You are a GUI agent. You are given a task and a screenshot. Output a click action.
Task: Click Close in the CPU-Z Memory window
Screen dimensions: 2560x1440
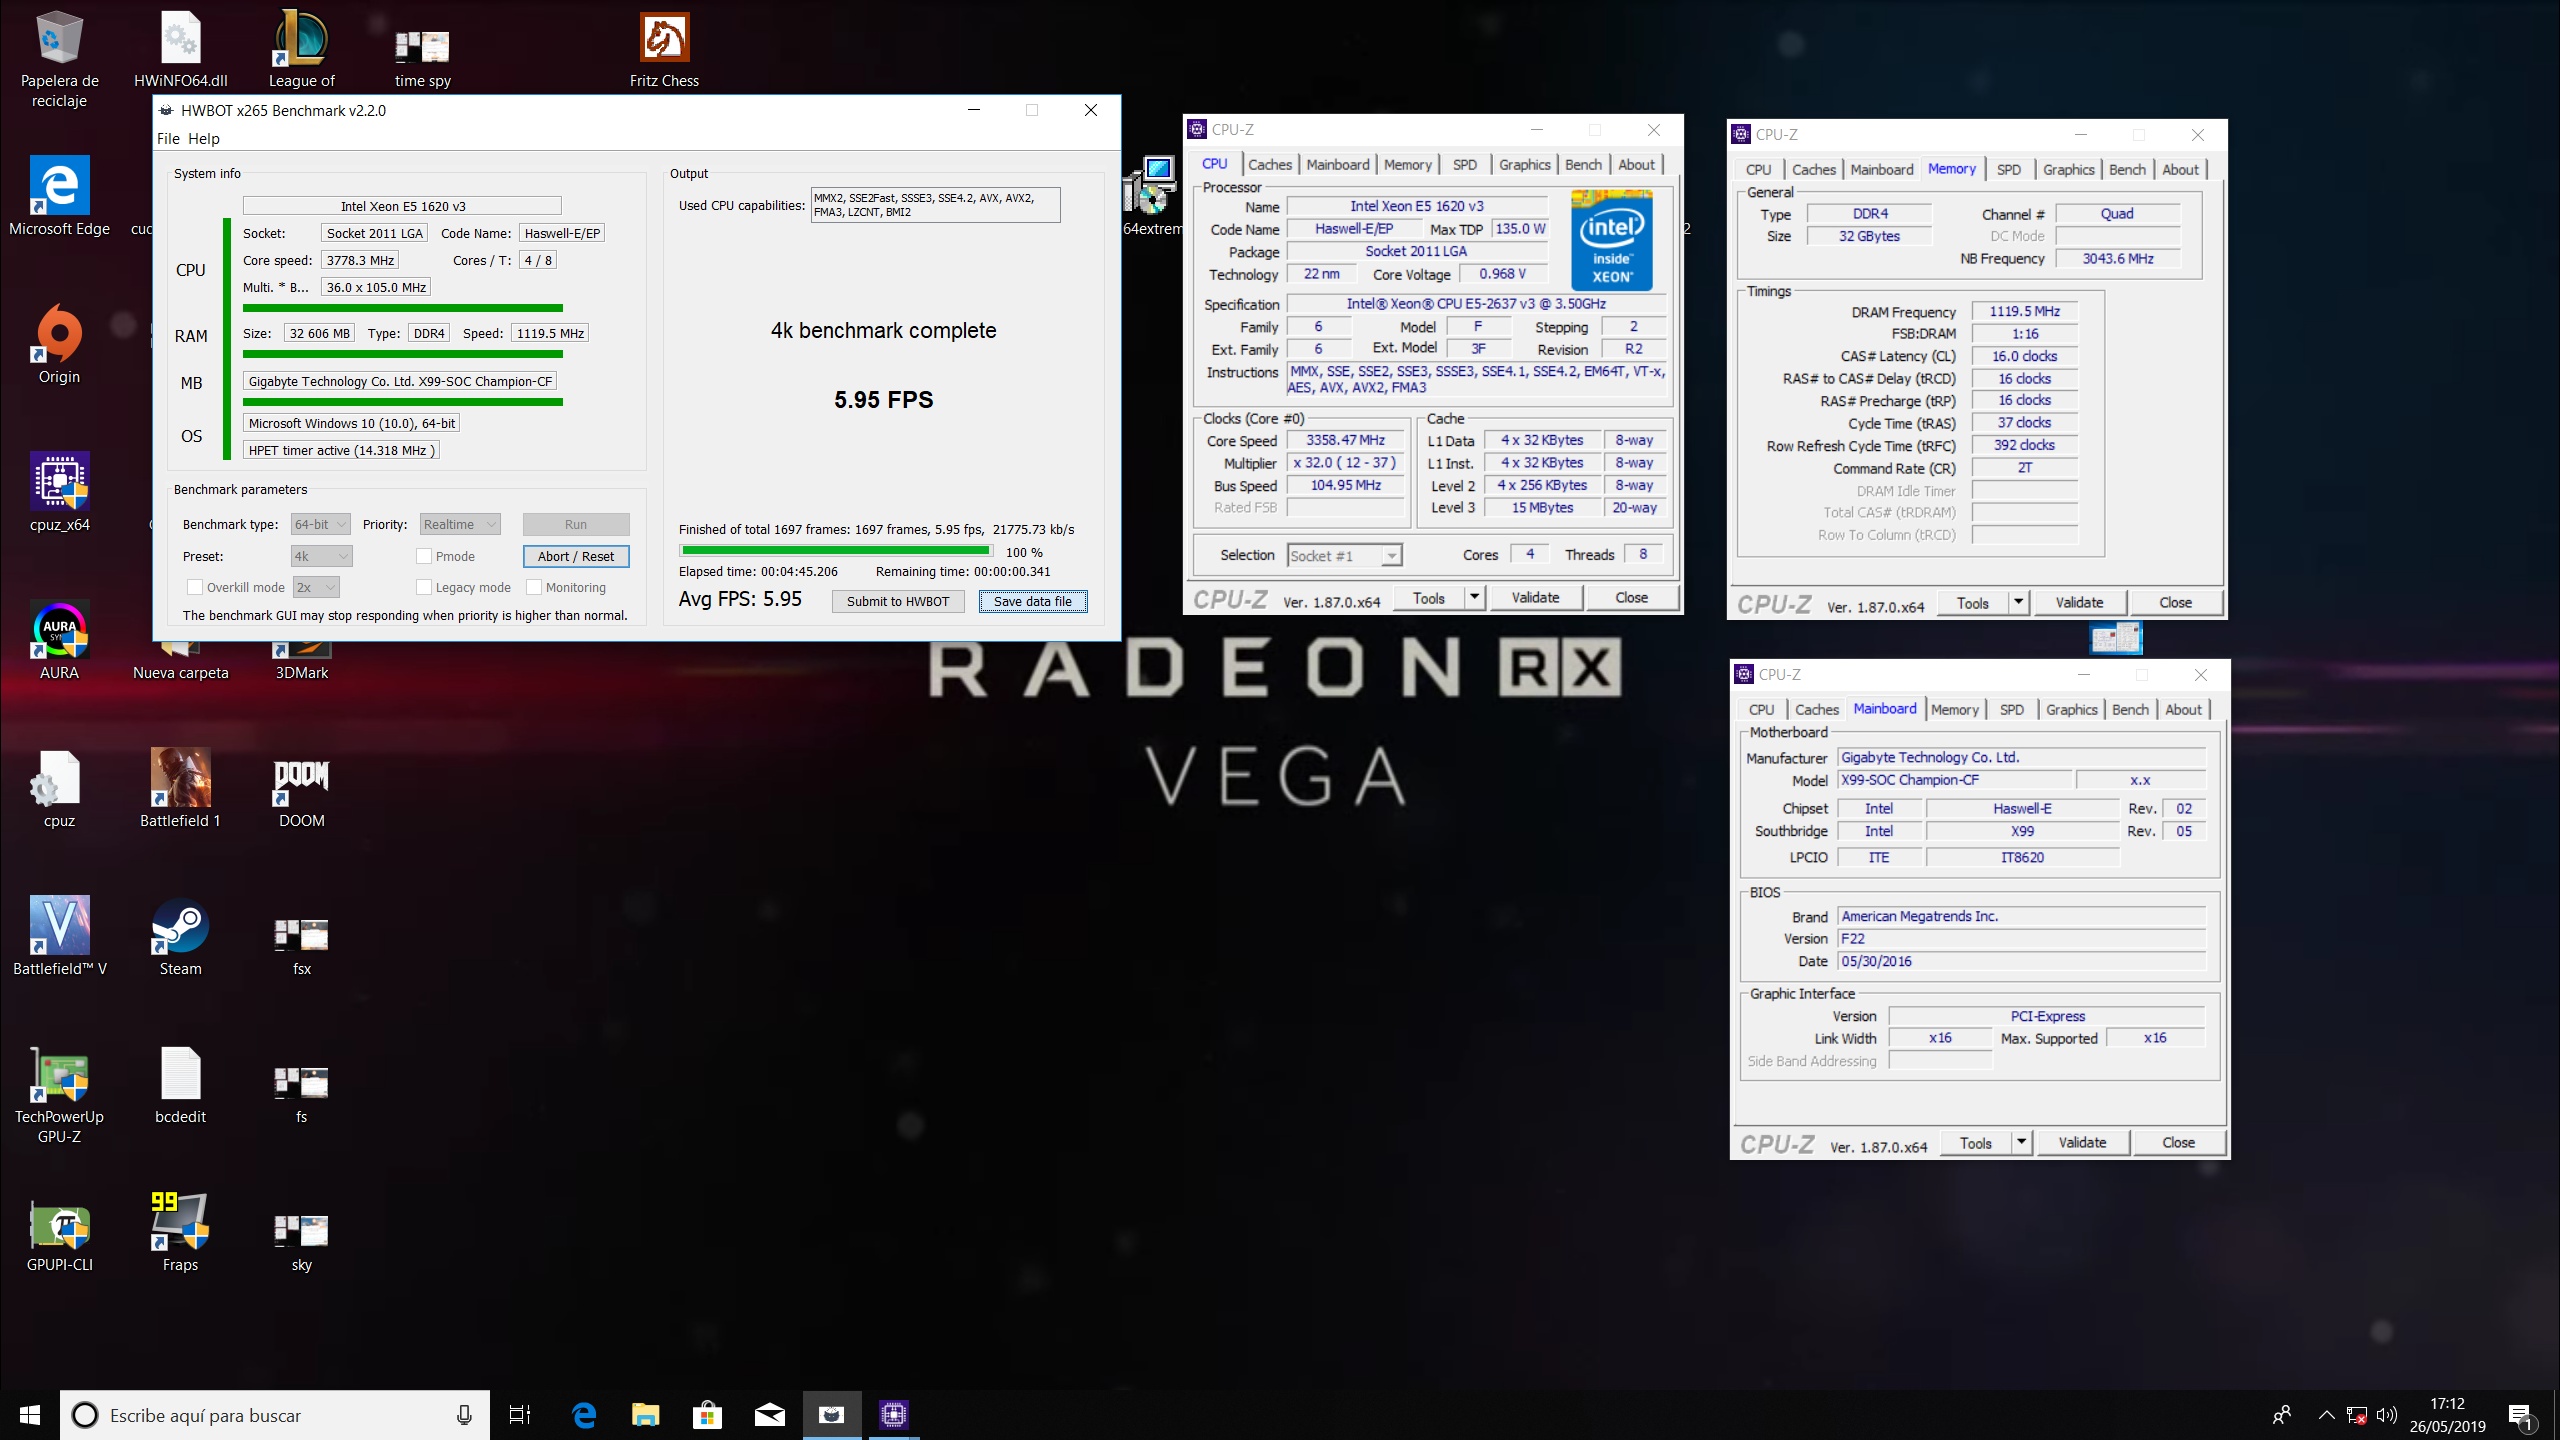point(2175,602)
